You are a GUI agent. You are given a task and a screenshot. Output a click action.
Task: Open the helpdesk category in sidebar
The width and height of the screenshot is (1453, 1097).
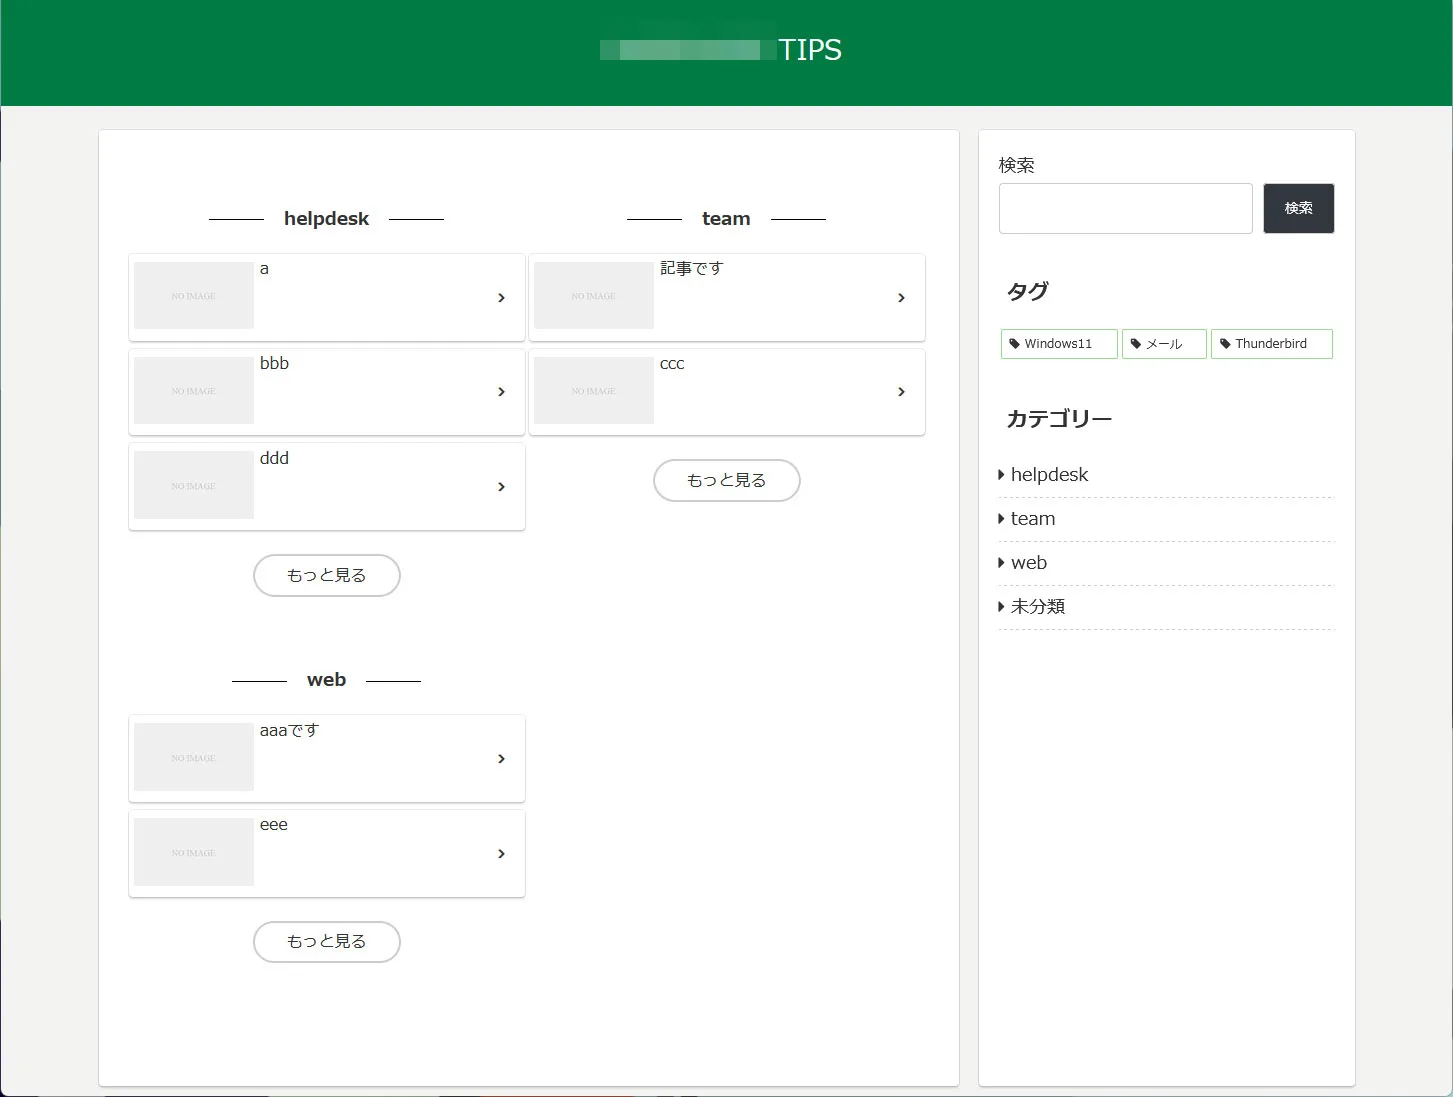coord(1049,475)
